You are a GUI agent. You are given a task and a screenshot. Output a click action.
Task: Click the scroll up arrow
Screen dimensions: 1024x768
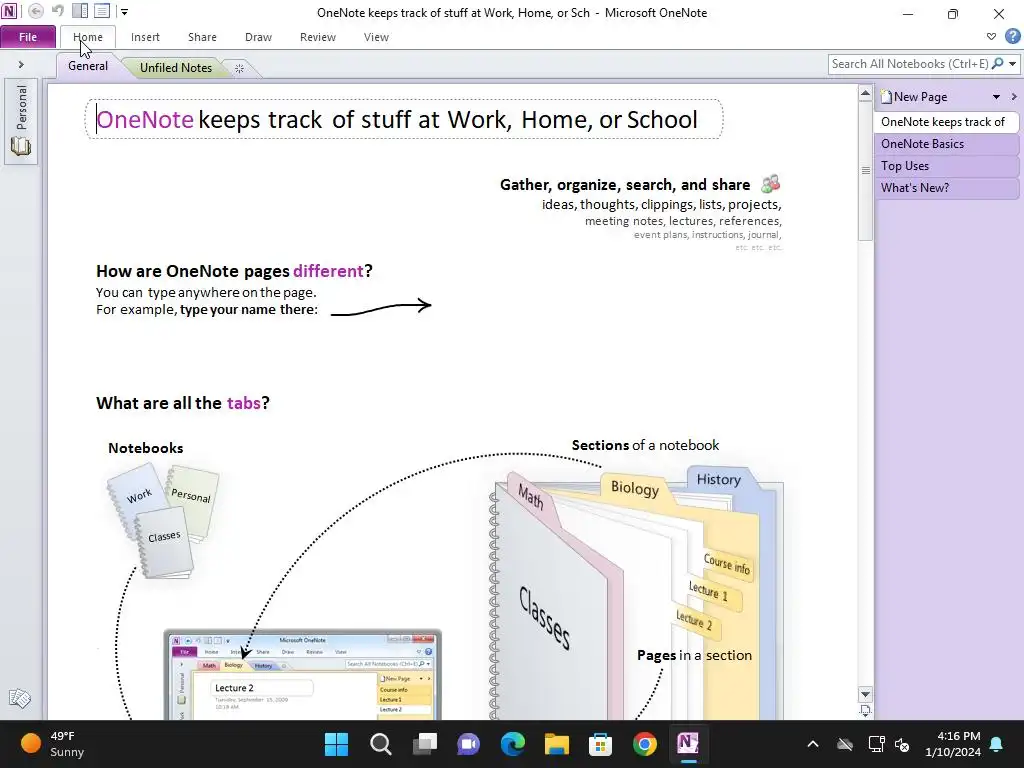(x=865, y=93)
